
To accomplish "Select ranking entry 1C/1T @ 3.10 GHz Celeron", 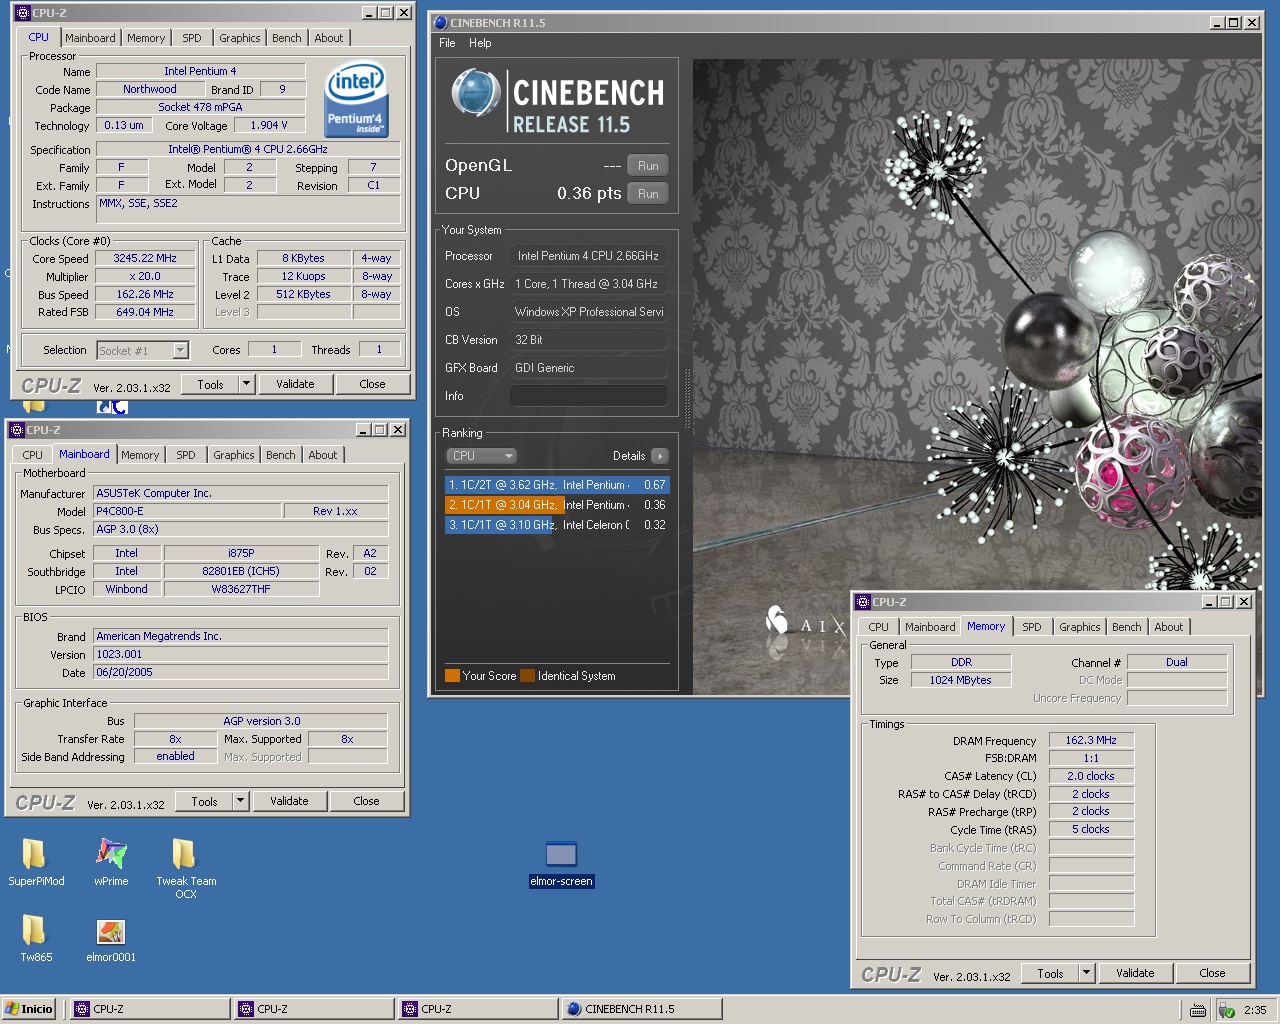I will 557,525.
